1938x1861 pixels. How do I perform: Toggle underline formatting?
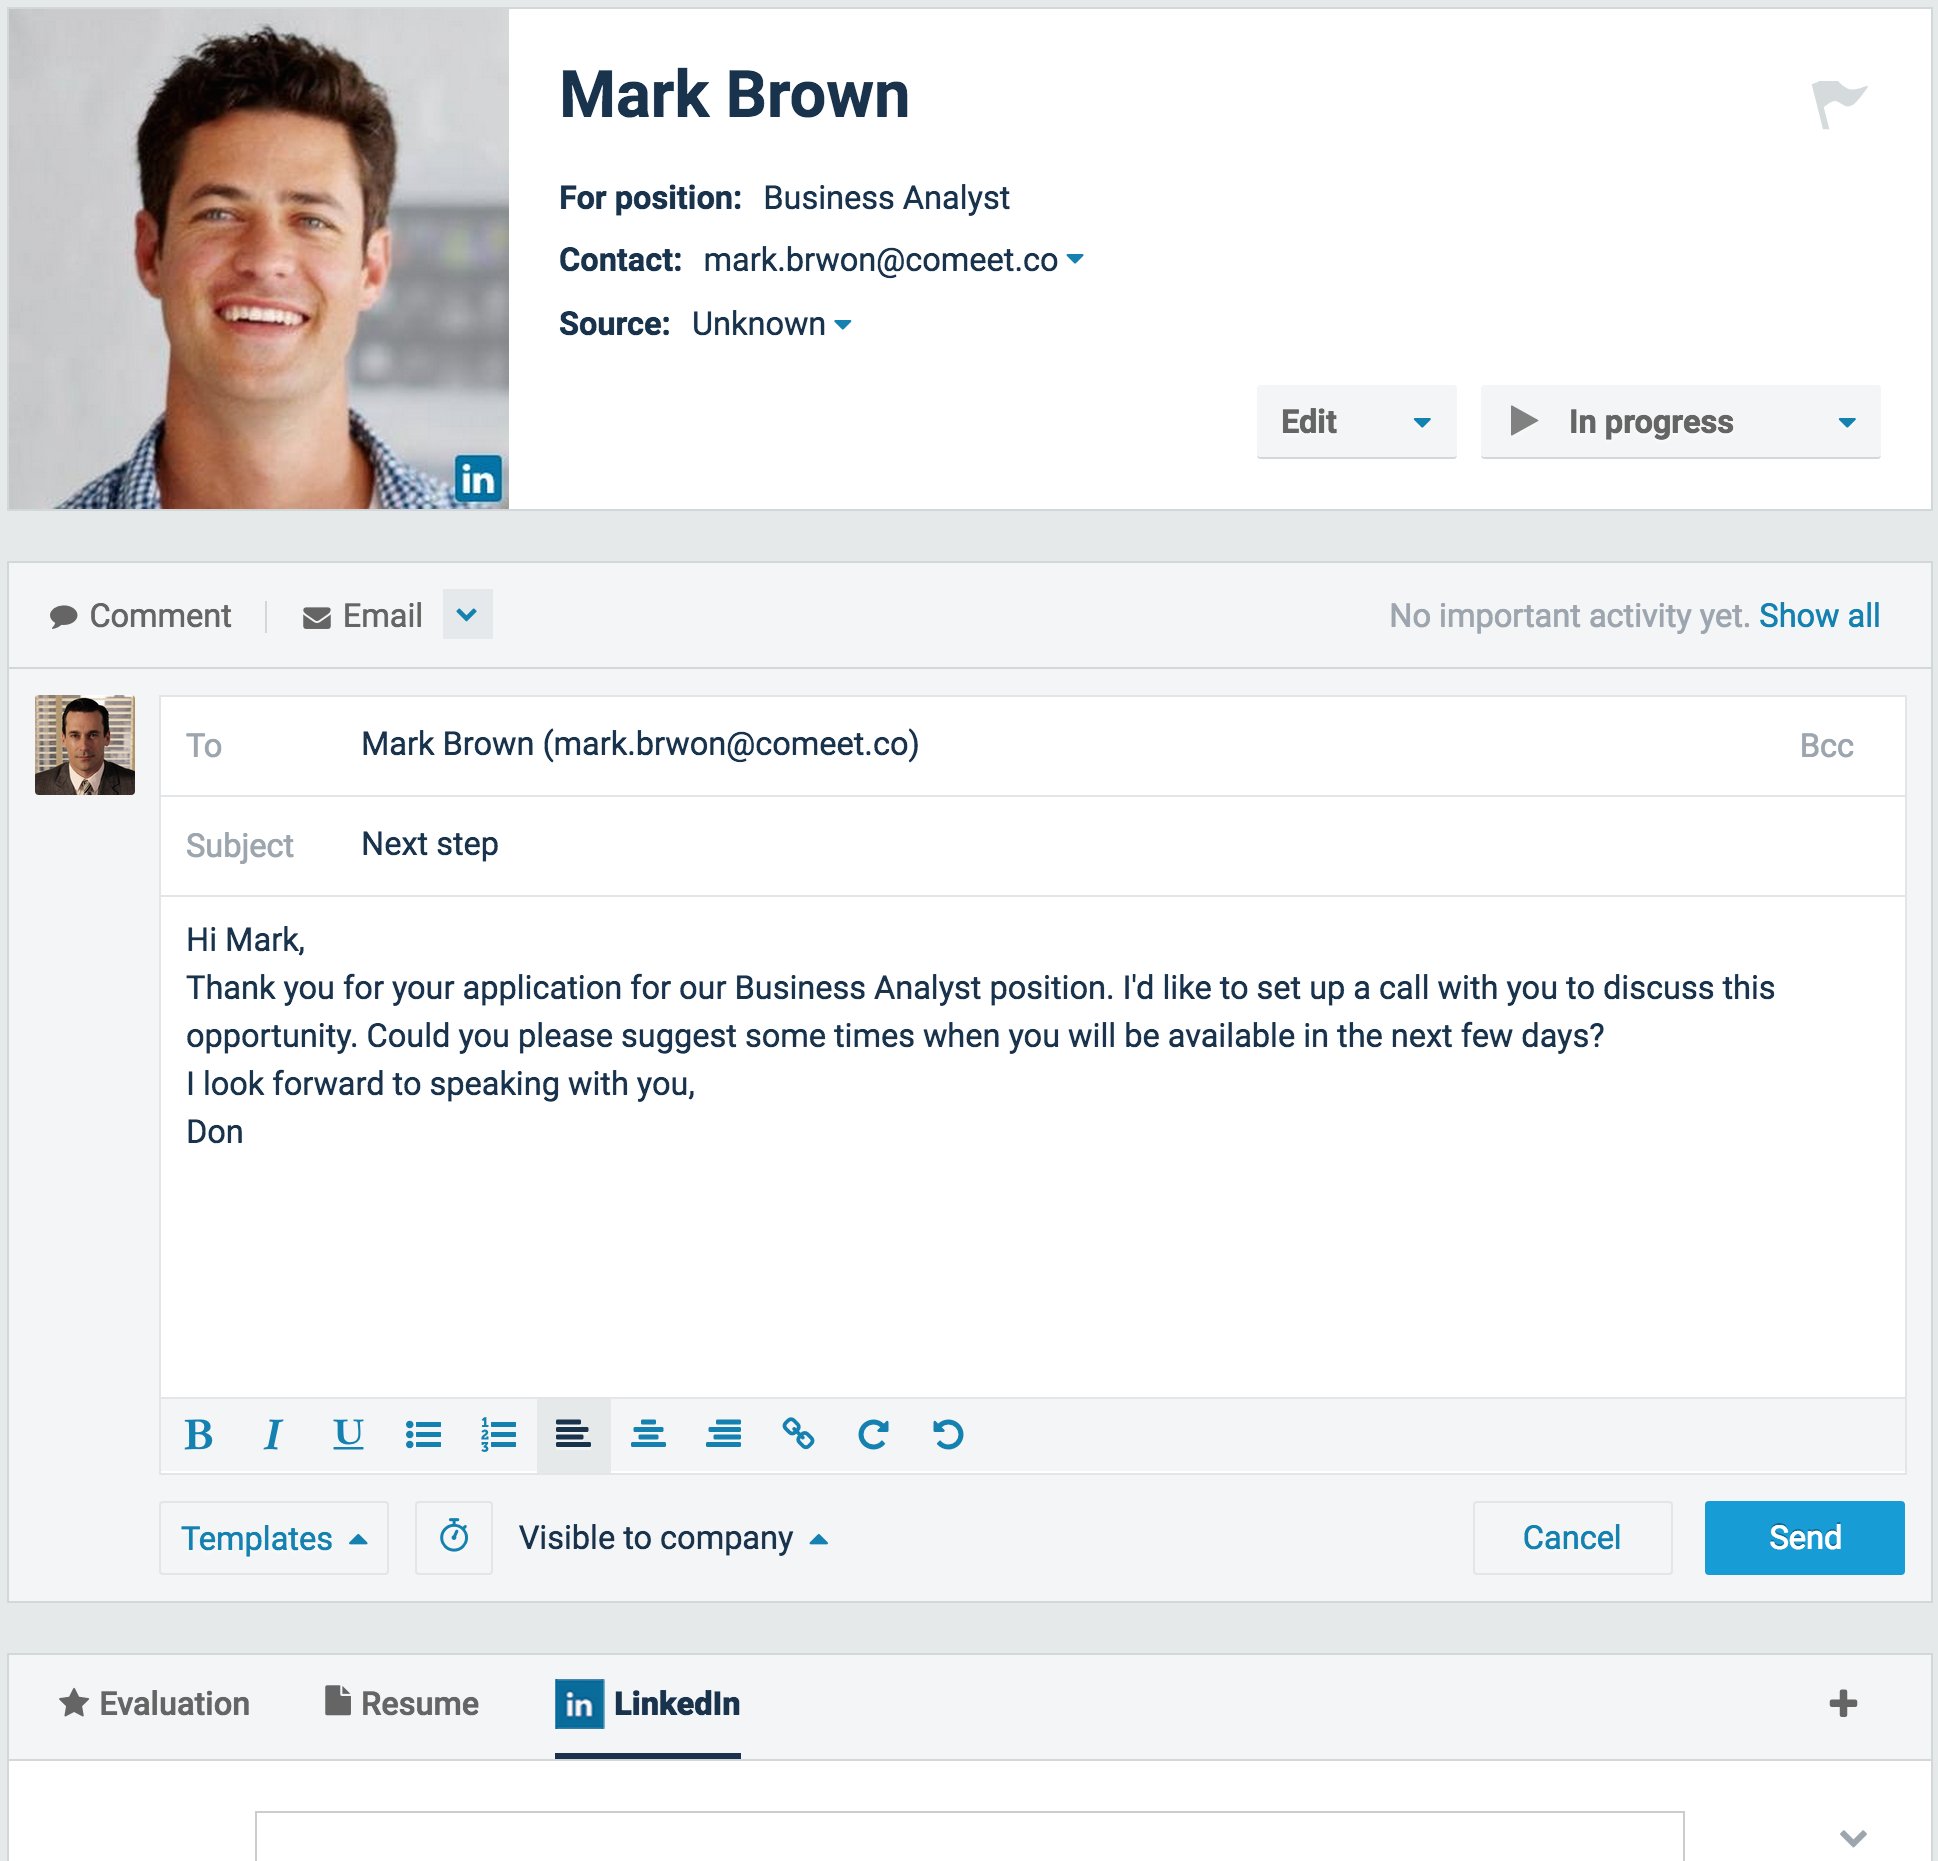(x=348, y=1435)
